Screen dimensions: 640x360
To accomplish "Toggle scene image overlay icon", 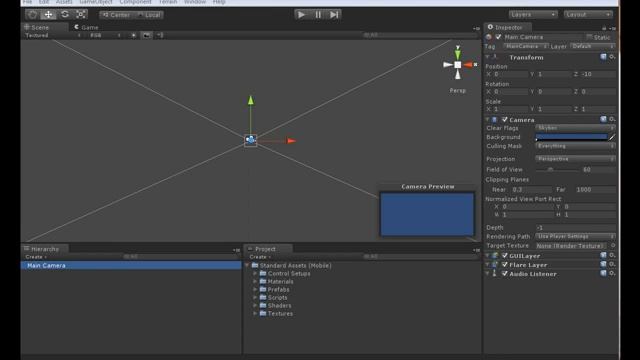I will point(146,36).
